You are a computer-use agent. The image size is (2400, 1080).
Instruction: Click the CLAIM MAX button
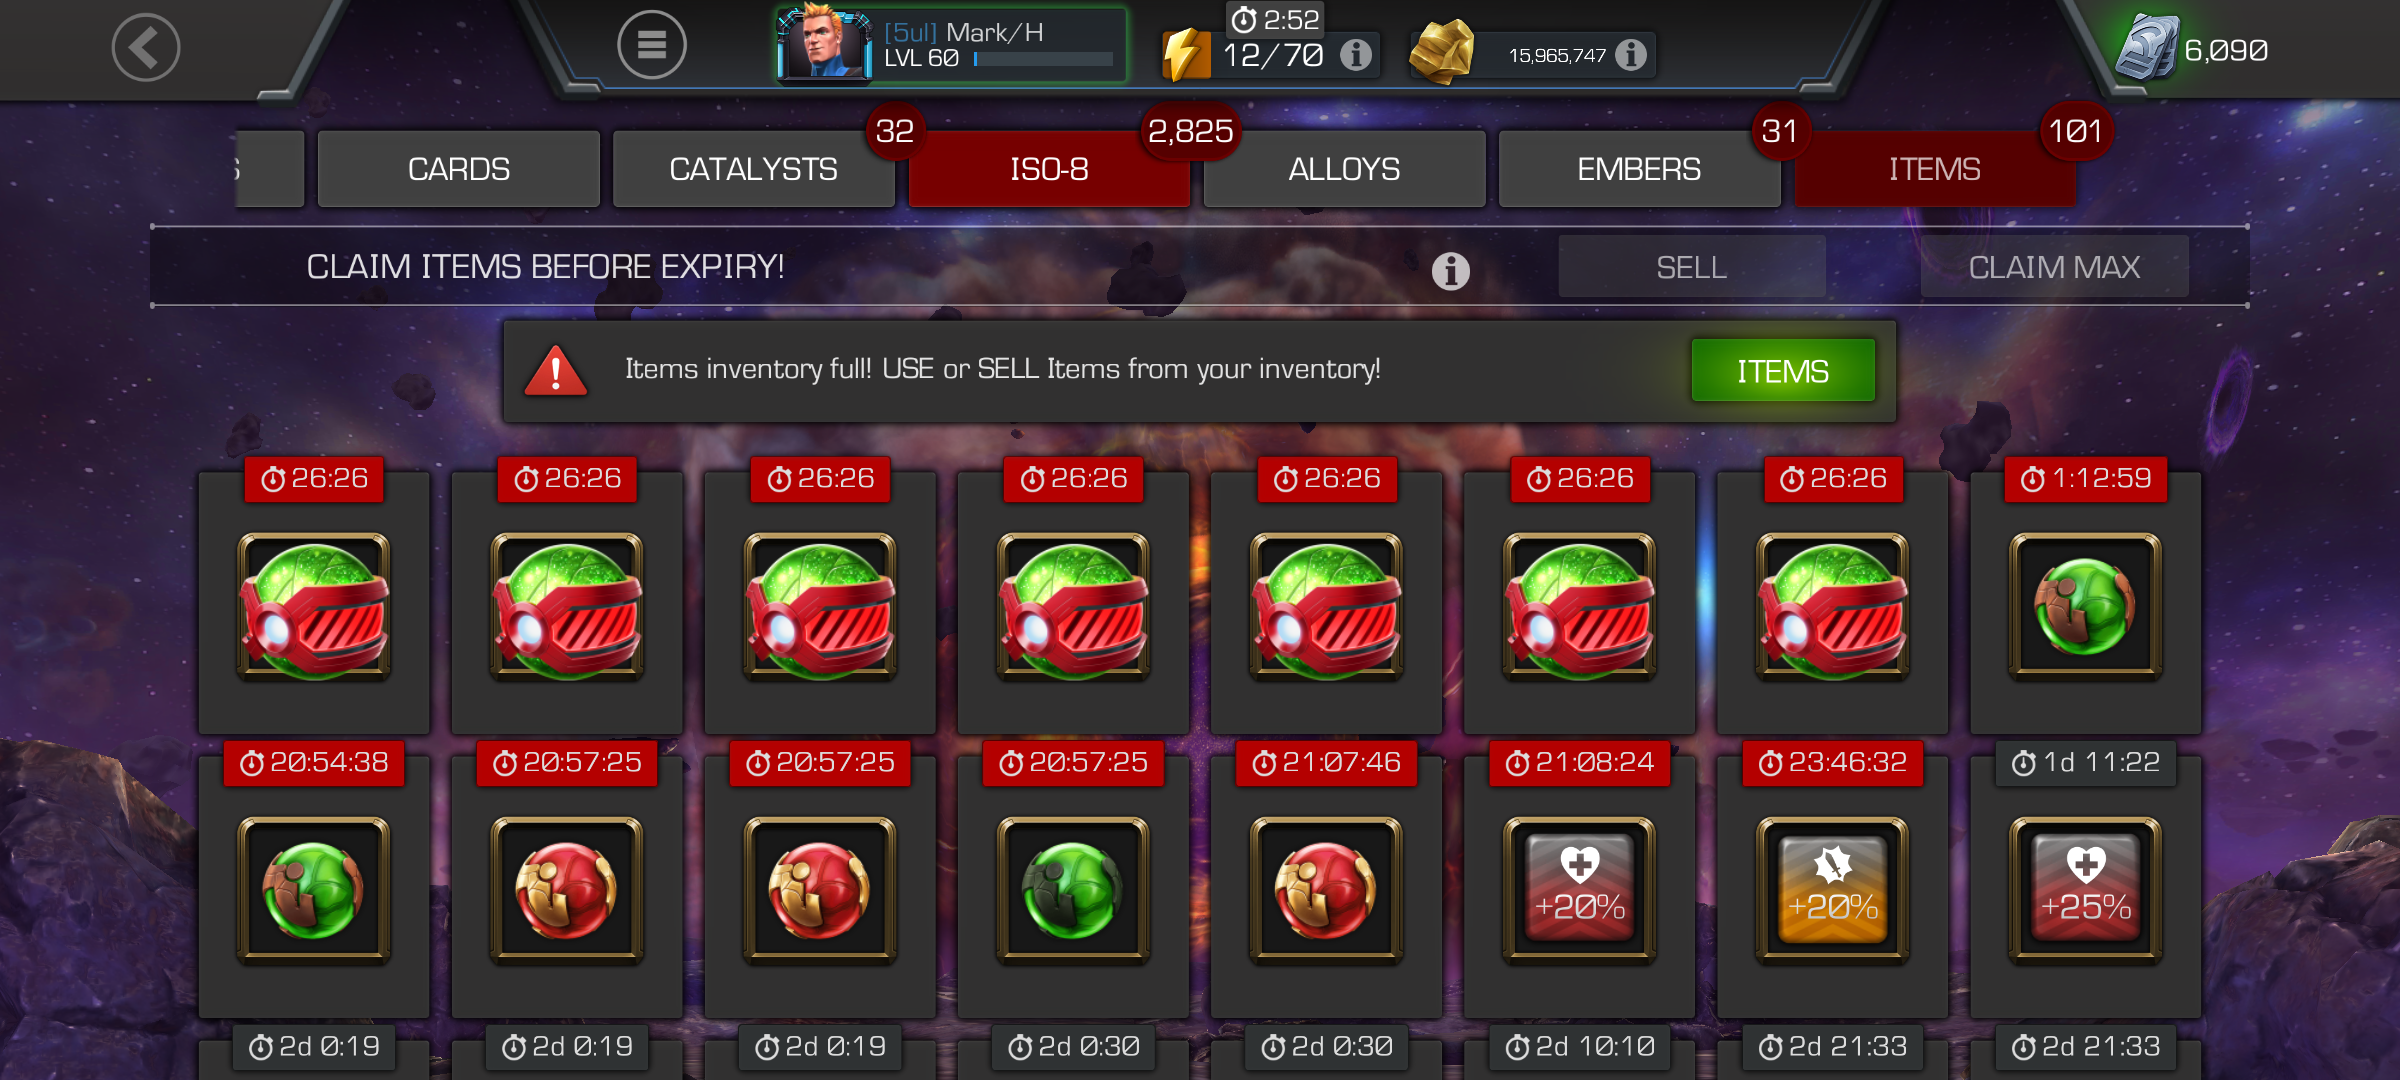(x=2054, y=267)
